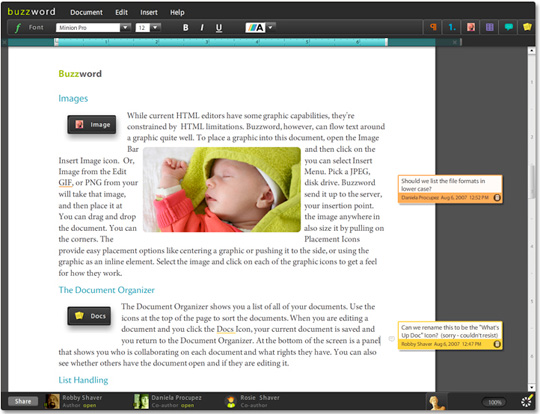
Task: Select the List numbering toolbar icon
Action: pyautogui.click(x=452, y=27)
